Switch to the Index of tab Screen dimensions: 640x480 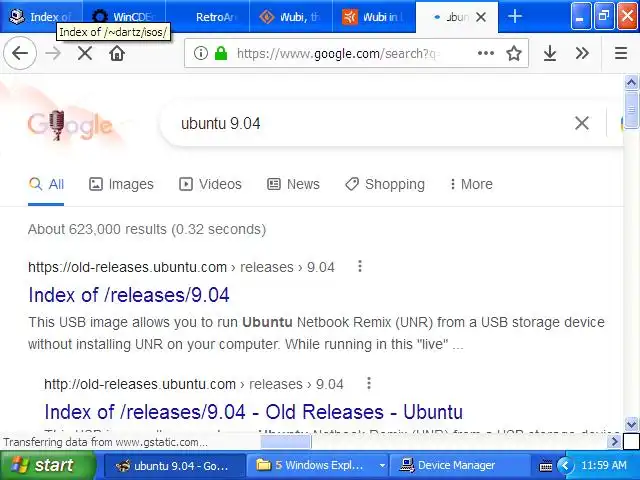pos(41,17)
